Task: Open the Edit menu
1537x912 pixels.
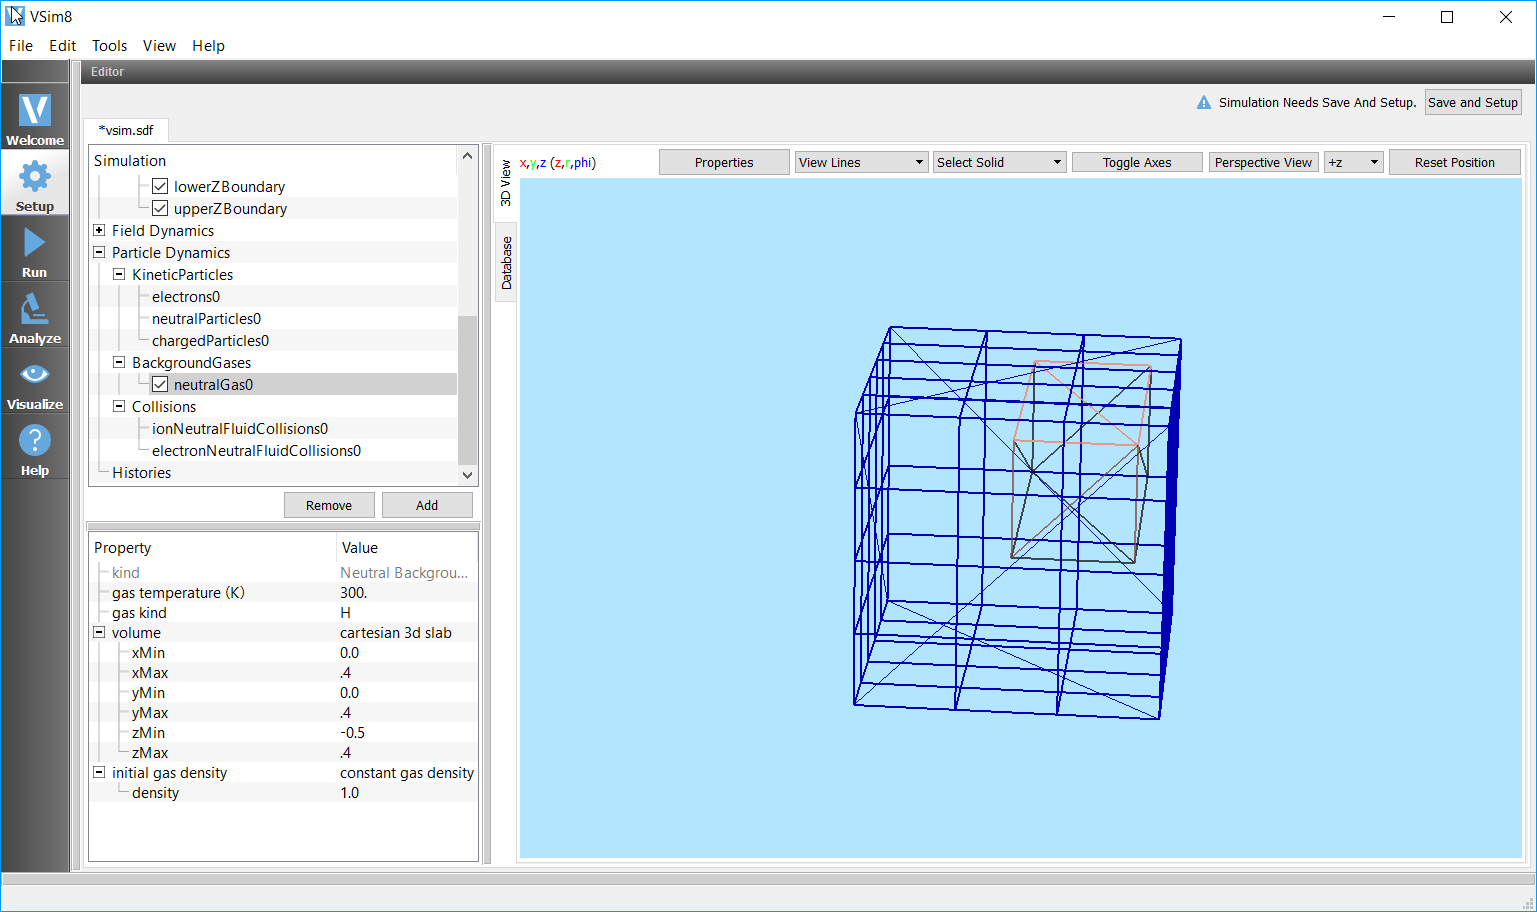Action: 63,46
